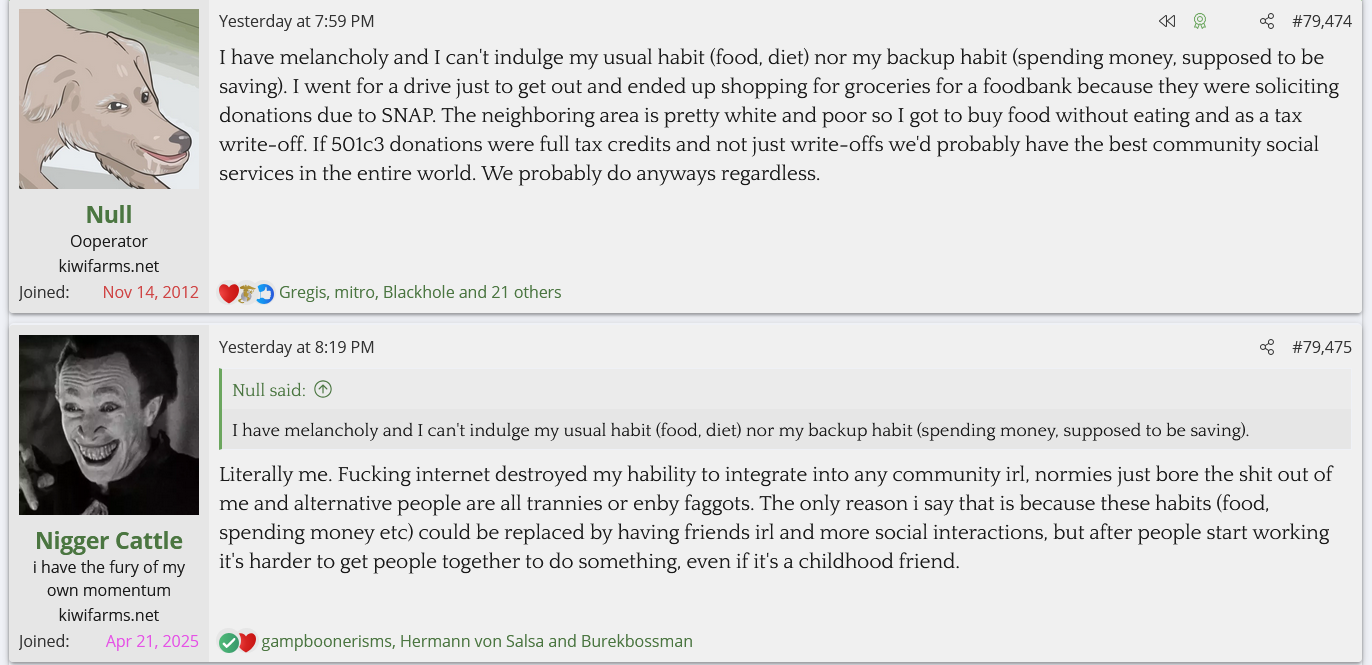This screenshot has width=1372, height=665.
Task: Click the blue thumbs-up reaction icon
Action: [x=265, y=293]
